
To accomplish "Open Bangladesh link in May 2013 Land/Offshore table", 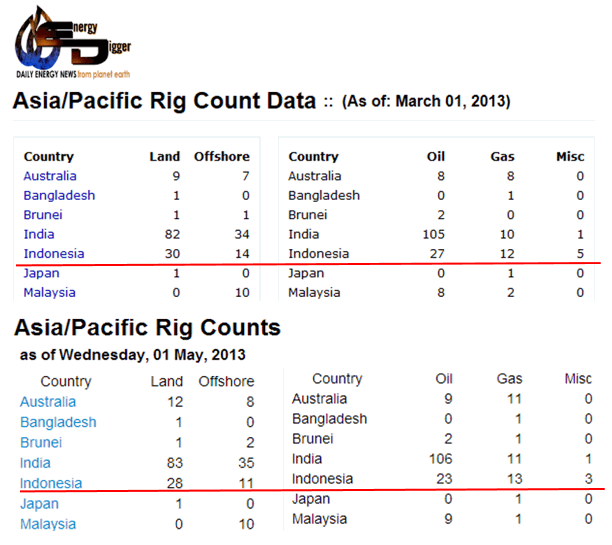I will 58,422.
